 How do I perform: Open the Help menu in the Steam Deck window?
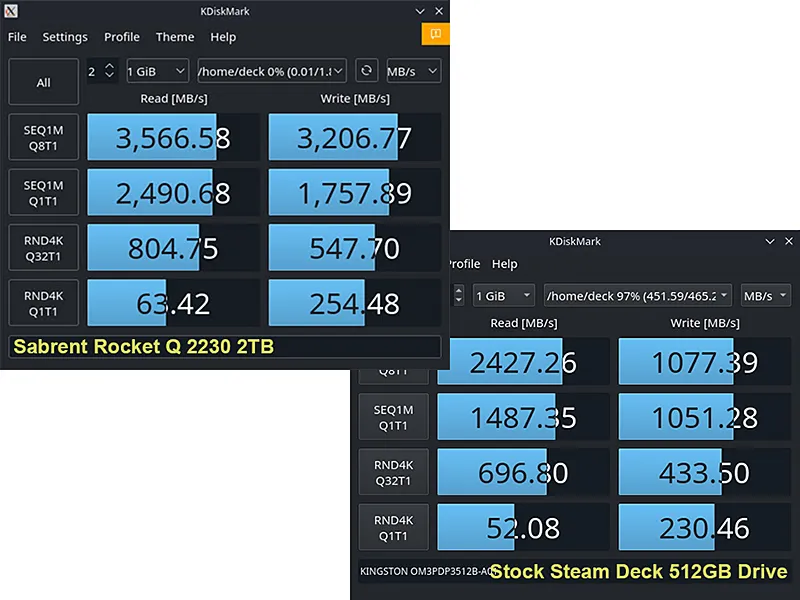coord(505,264)
